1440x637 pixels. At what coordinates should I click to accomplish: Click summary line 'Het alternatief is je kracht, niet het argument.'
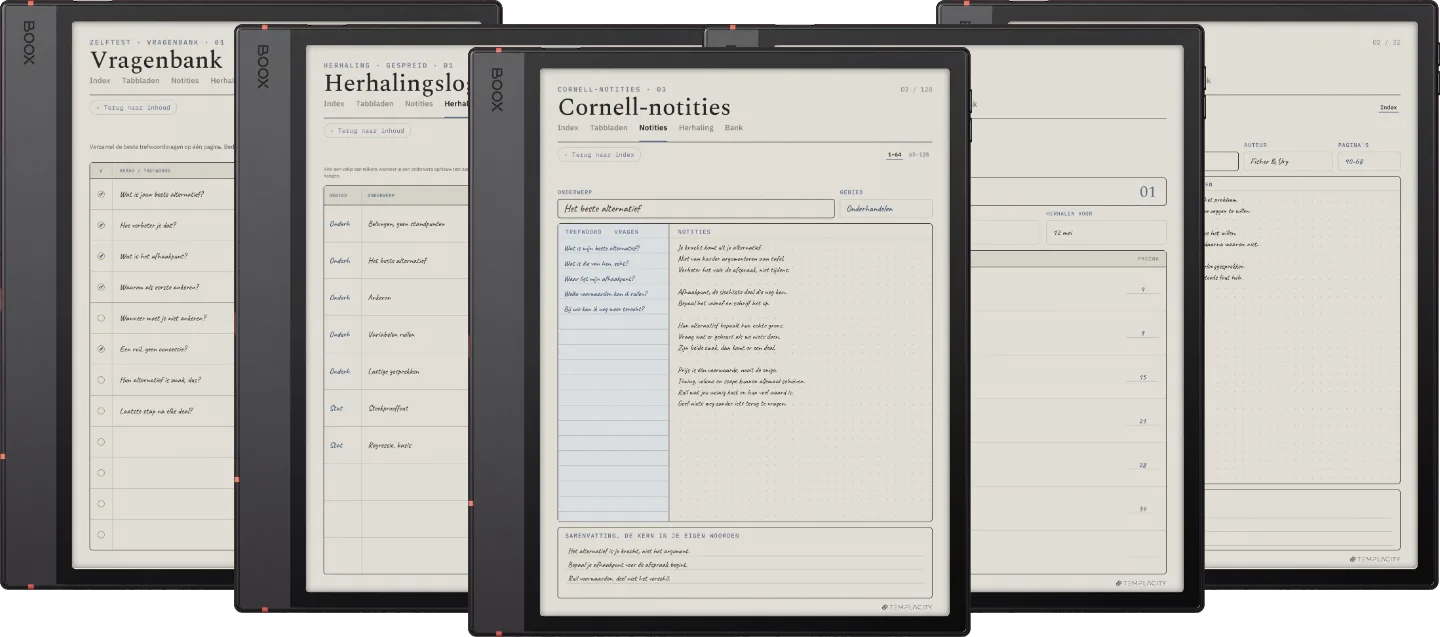tap(628, 551)
